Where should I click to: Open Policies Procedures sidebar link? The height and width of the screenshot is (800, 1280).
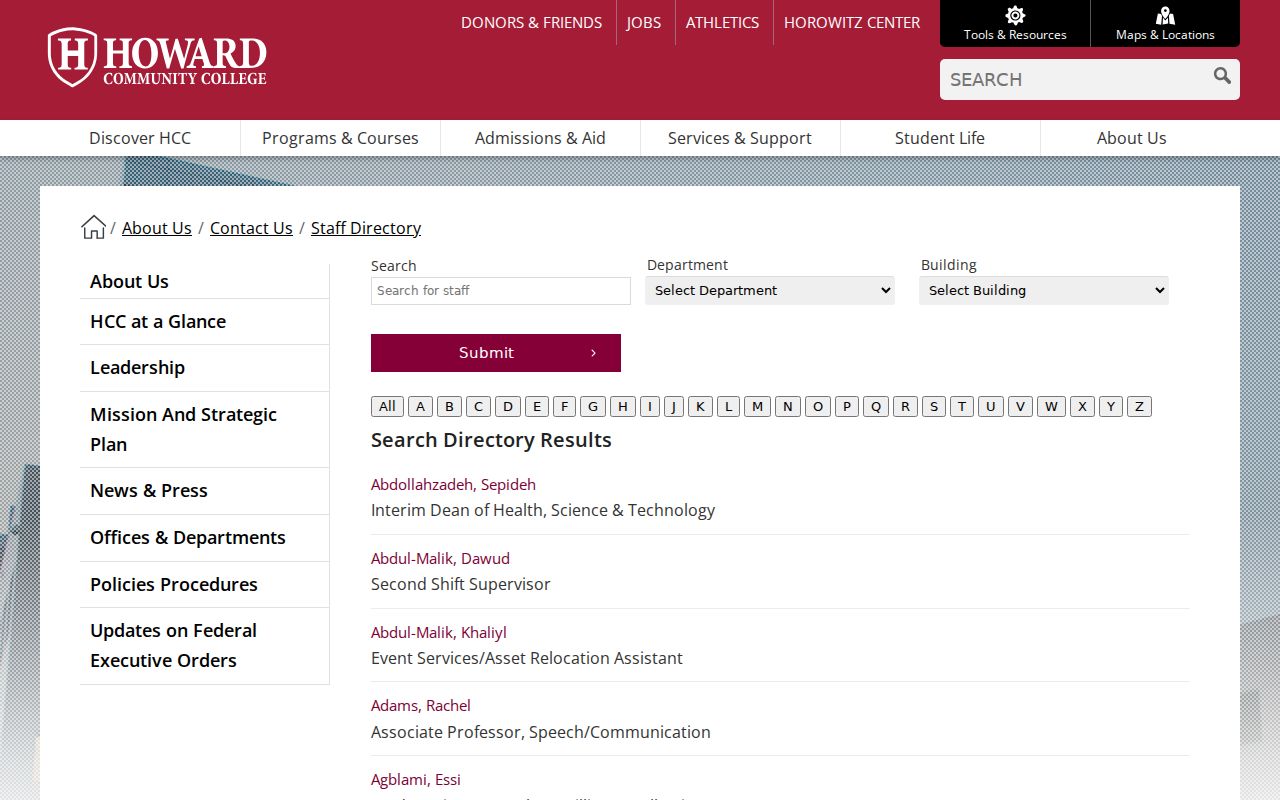[174, 584]
